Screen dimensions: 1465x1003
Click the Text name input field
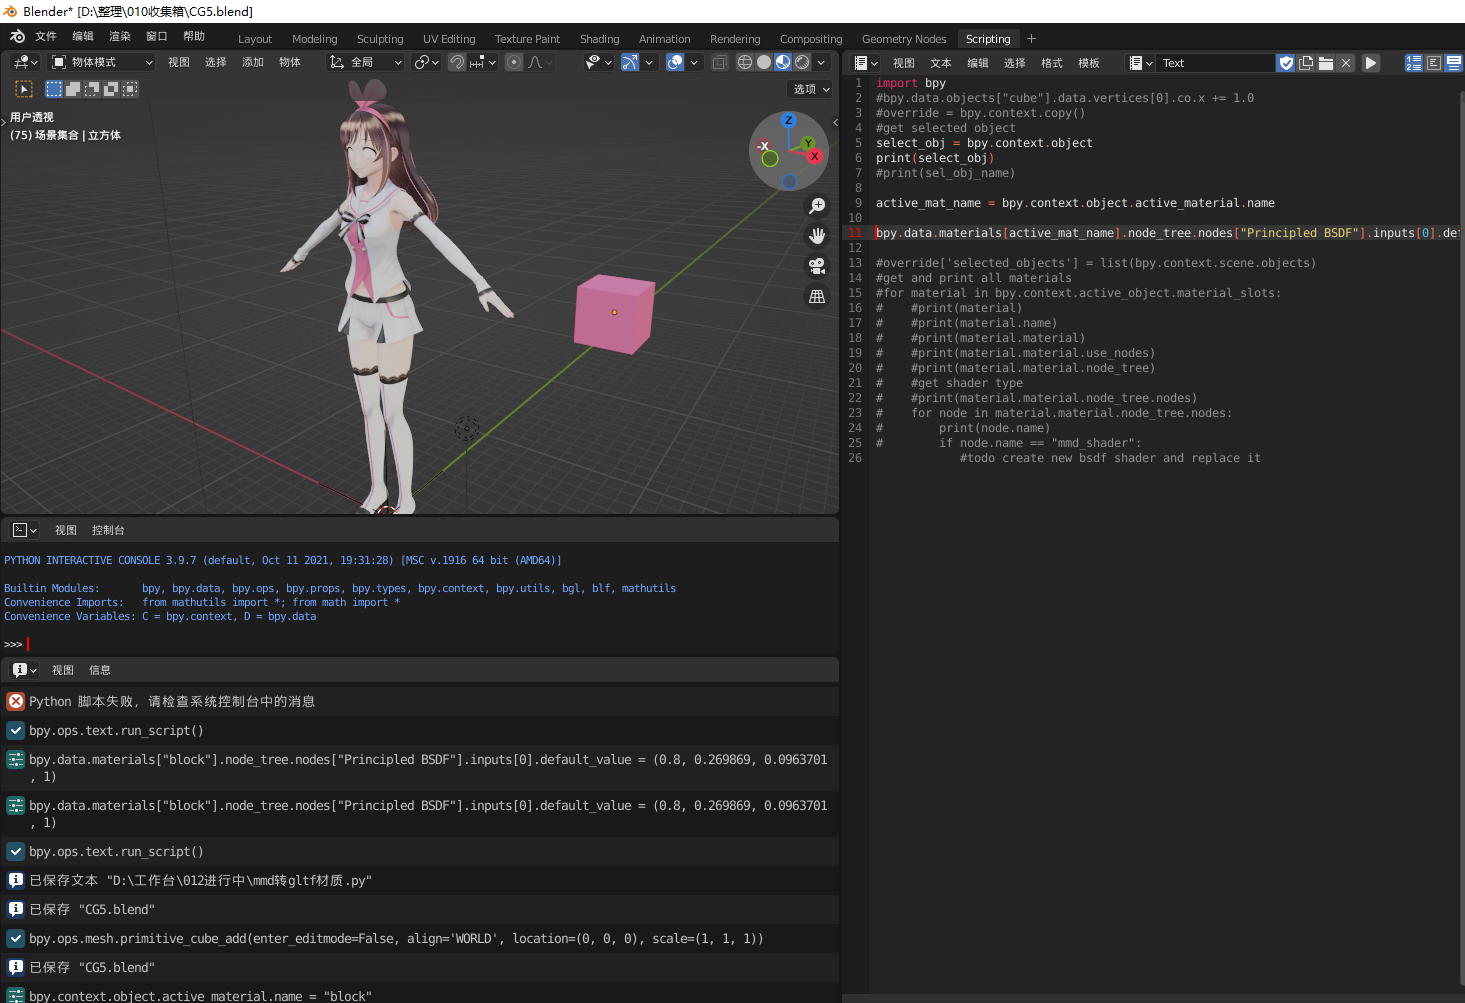click(1216, 63)
